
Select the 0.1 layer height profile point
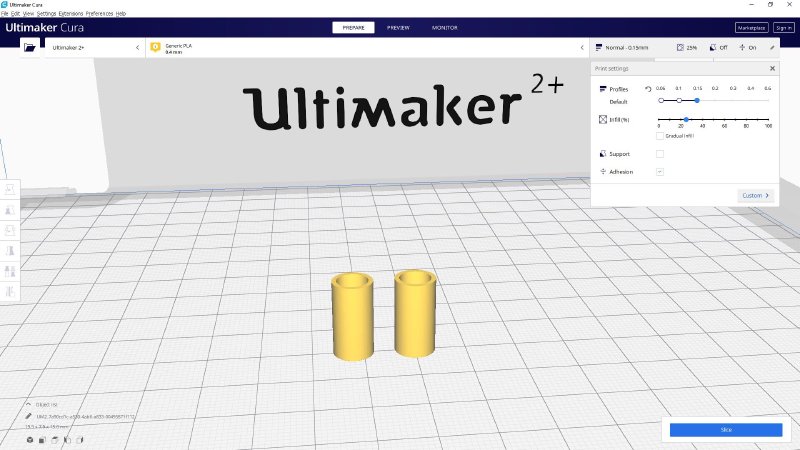tap(679, 101)
